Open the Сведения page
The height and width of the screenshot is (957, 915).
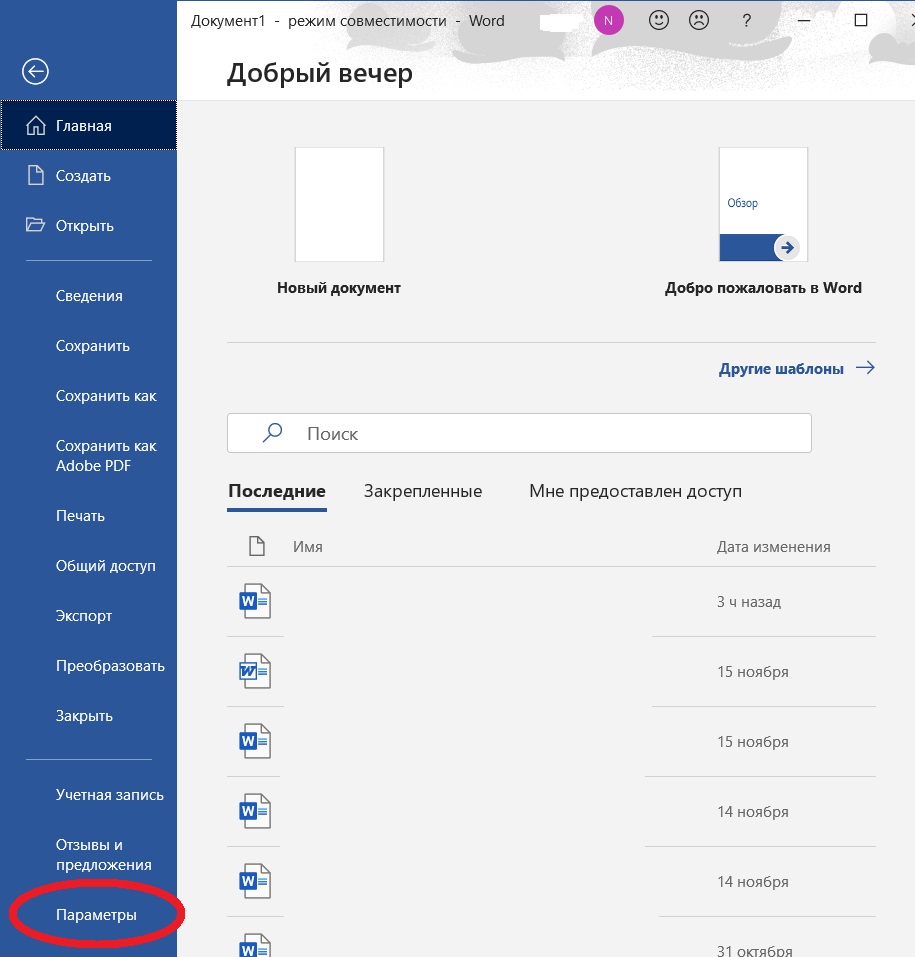click(x=89, y=296)
